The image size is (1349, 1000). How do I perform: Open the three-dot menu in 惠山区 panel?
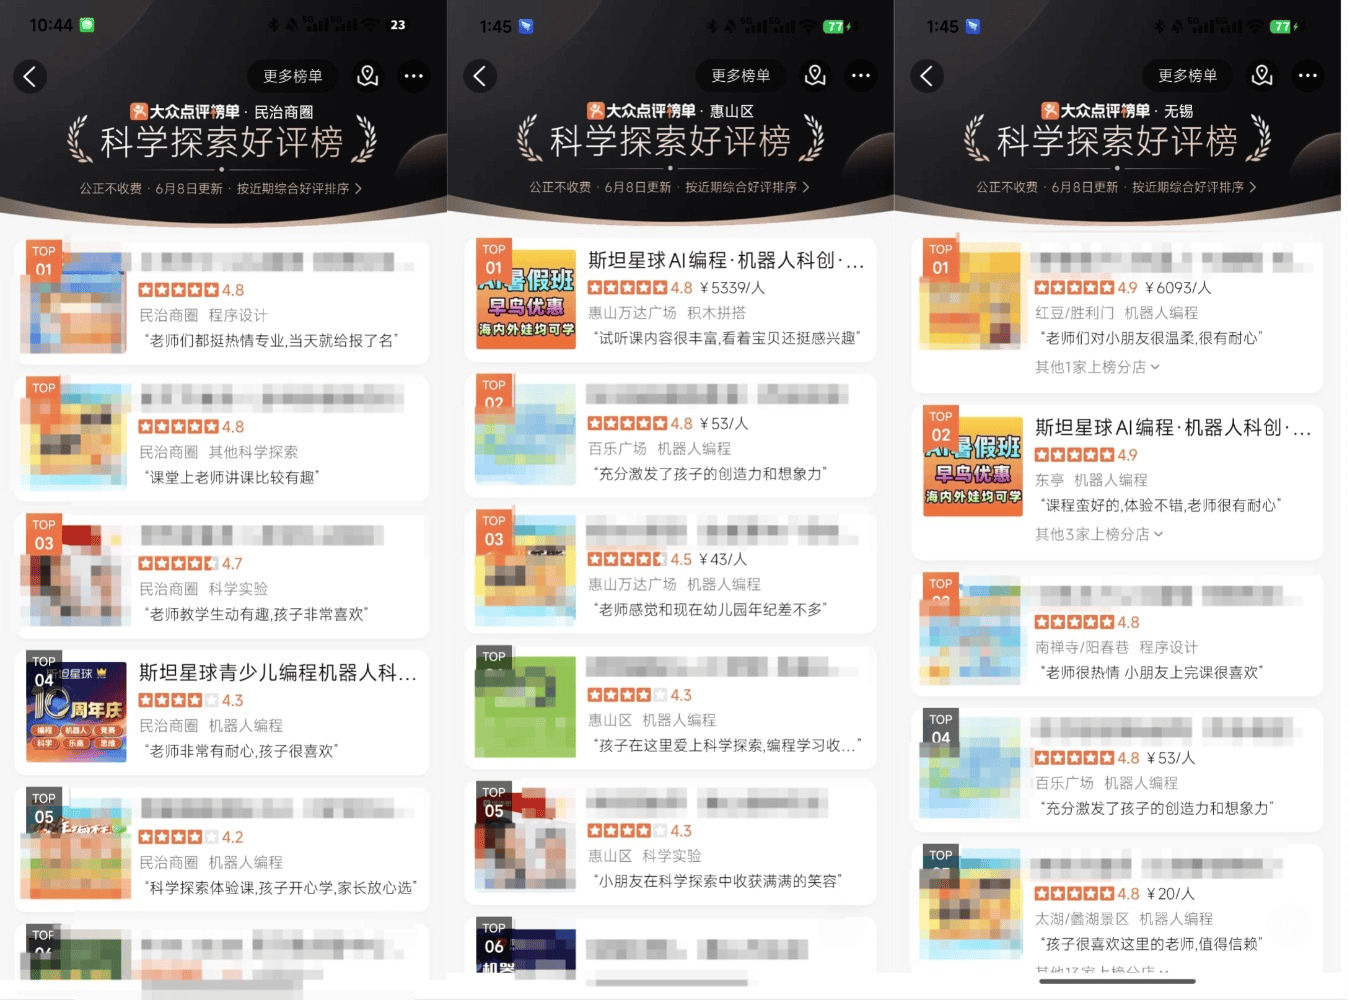[861, 76]
